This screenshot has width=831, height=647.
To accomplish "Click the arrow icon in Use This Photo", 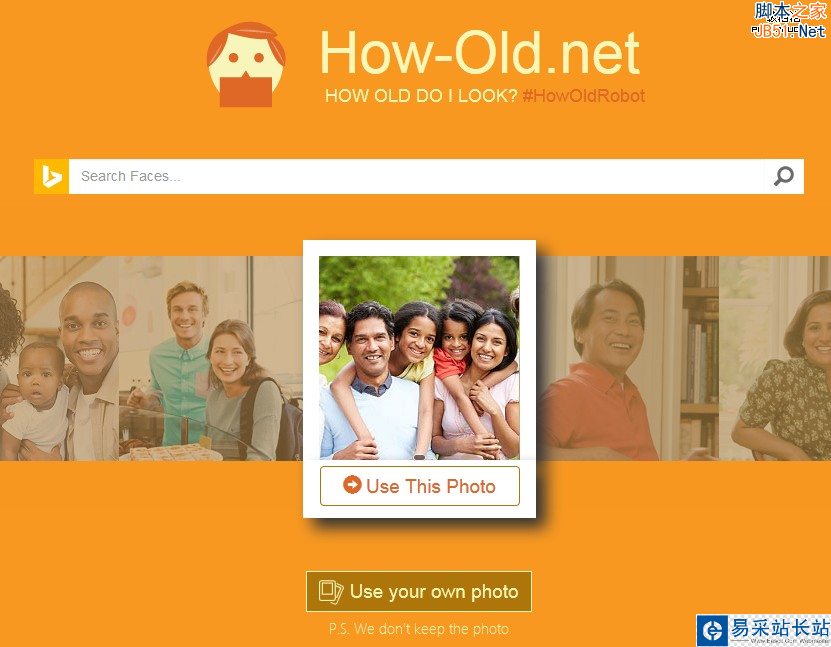I will click(x=352, y=484).
